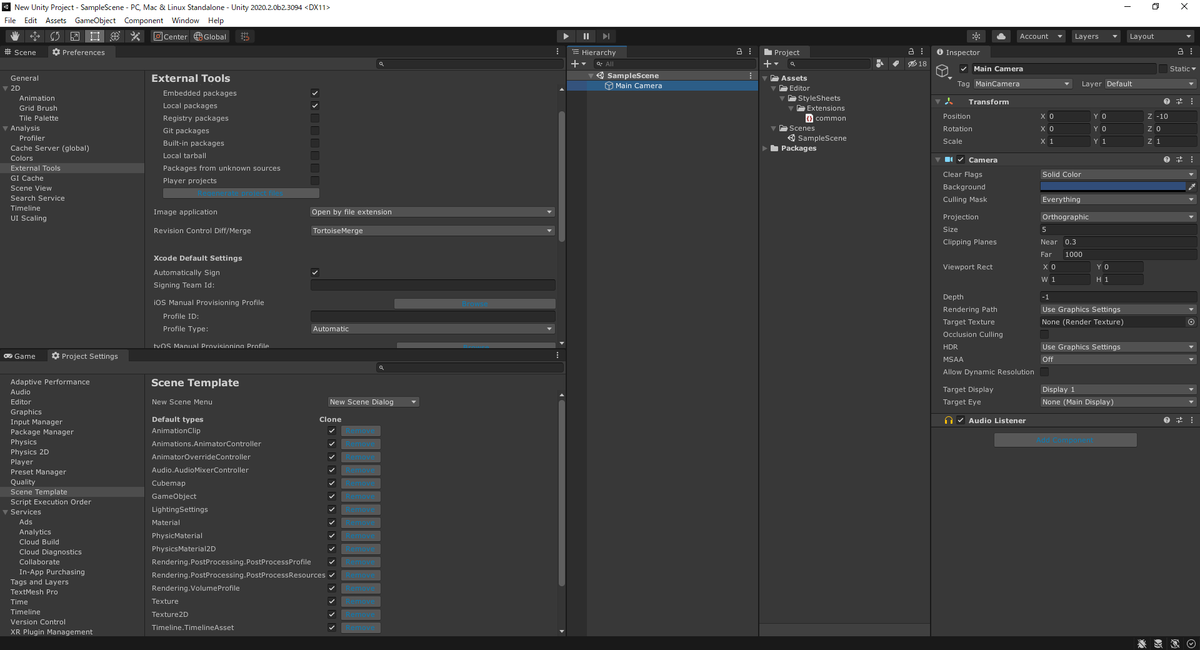1200x650 pixels.
Task: Toggle Occlusion Culling checkbox
Action: tap(1045, 334)
